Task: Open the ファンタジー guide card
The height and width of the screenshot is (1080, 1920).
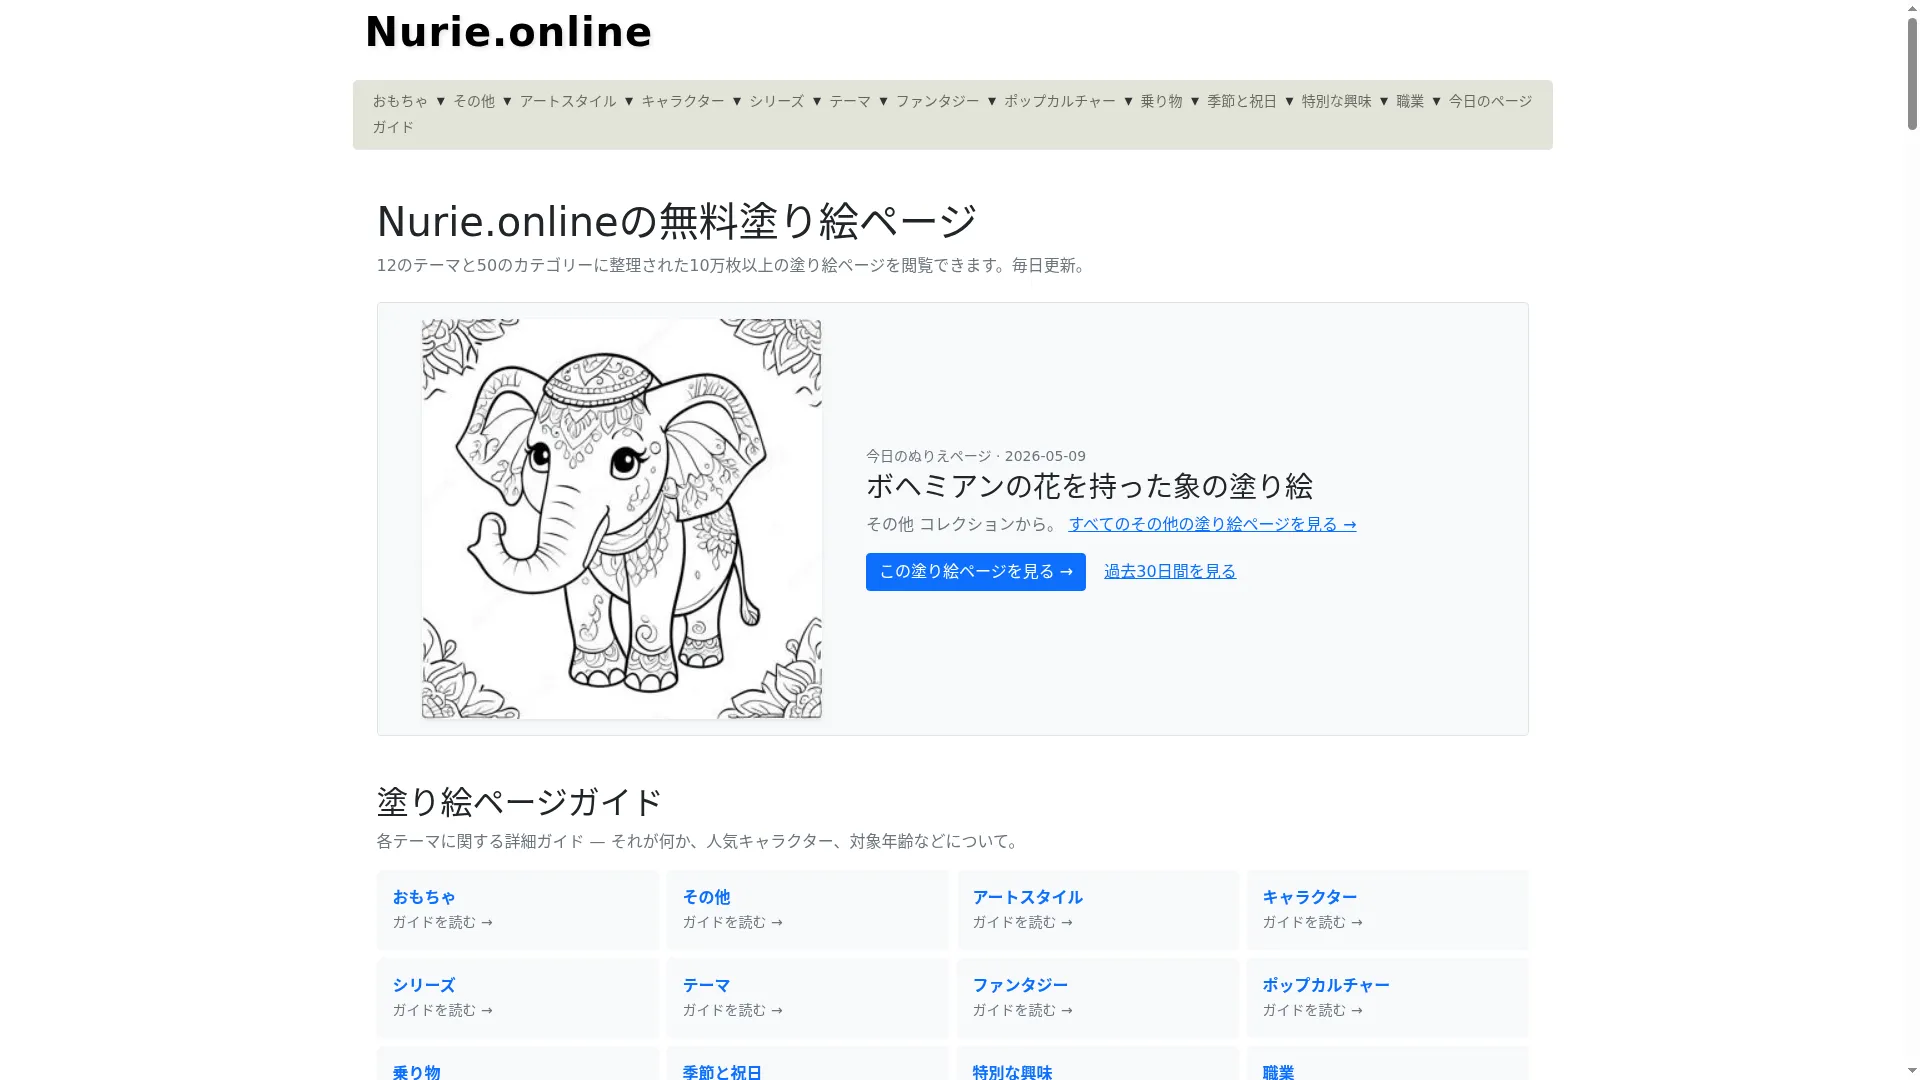Action: pos(1098,997)
